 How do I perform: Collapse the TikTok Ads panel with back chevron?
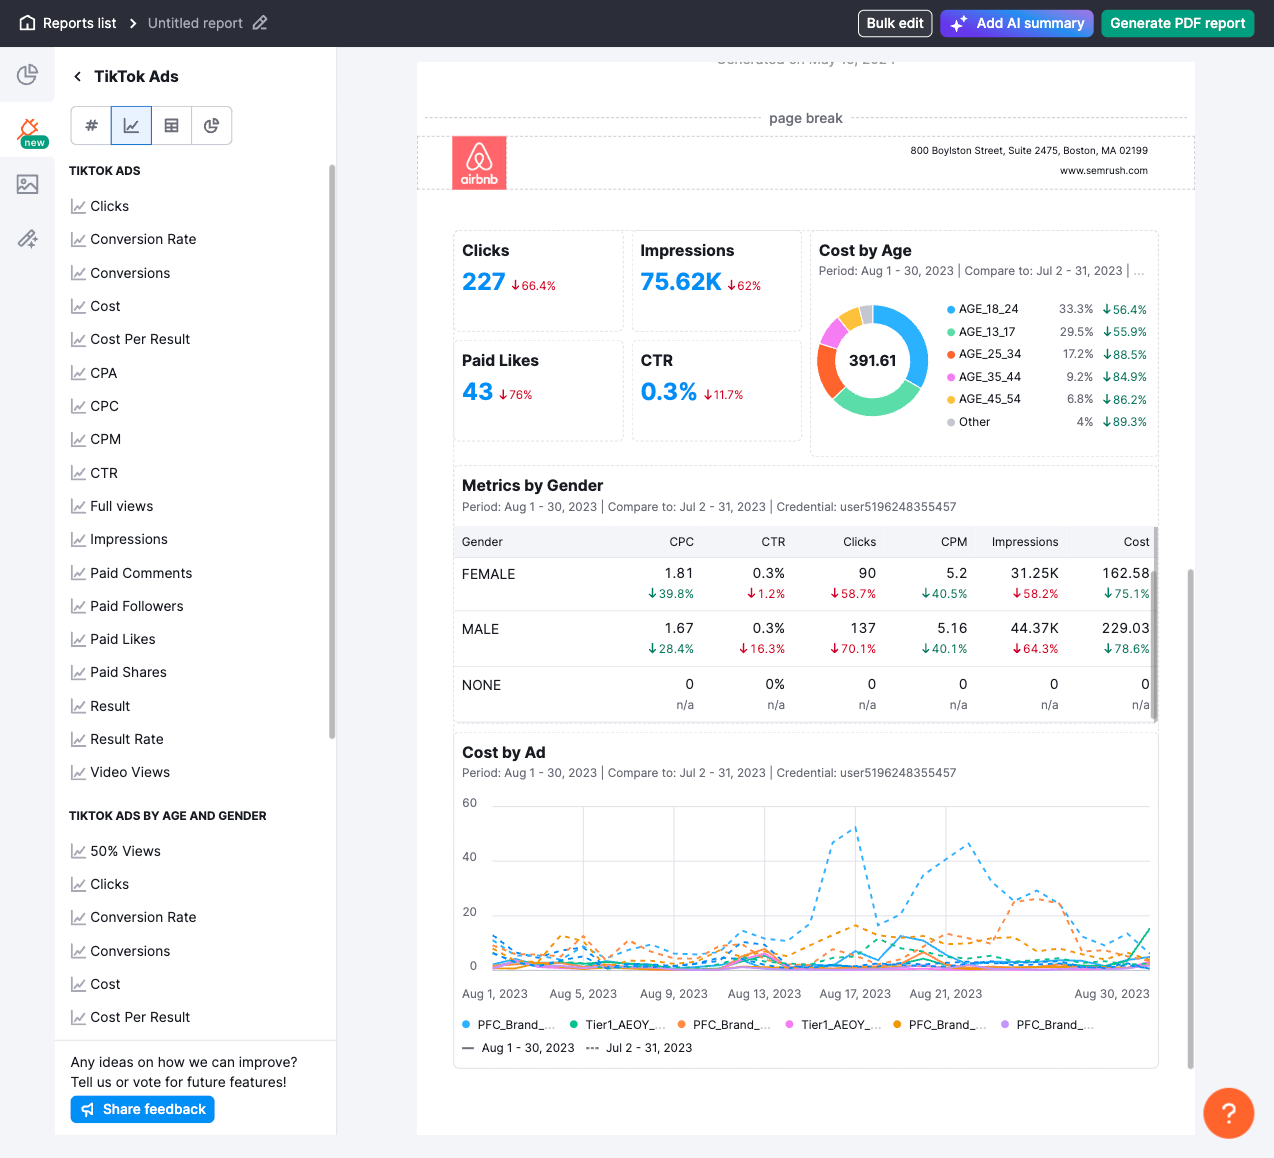pyautogui.click(x=77, y=76)
